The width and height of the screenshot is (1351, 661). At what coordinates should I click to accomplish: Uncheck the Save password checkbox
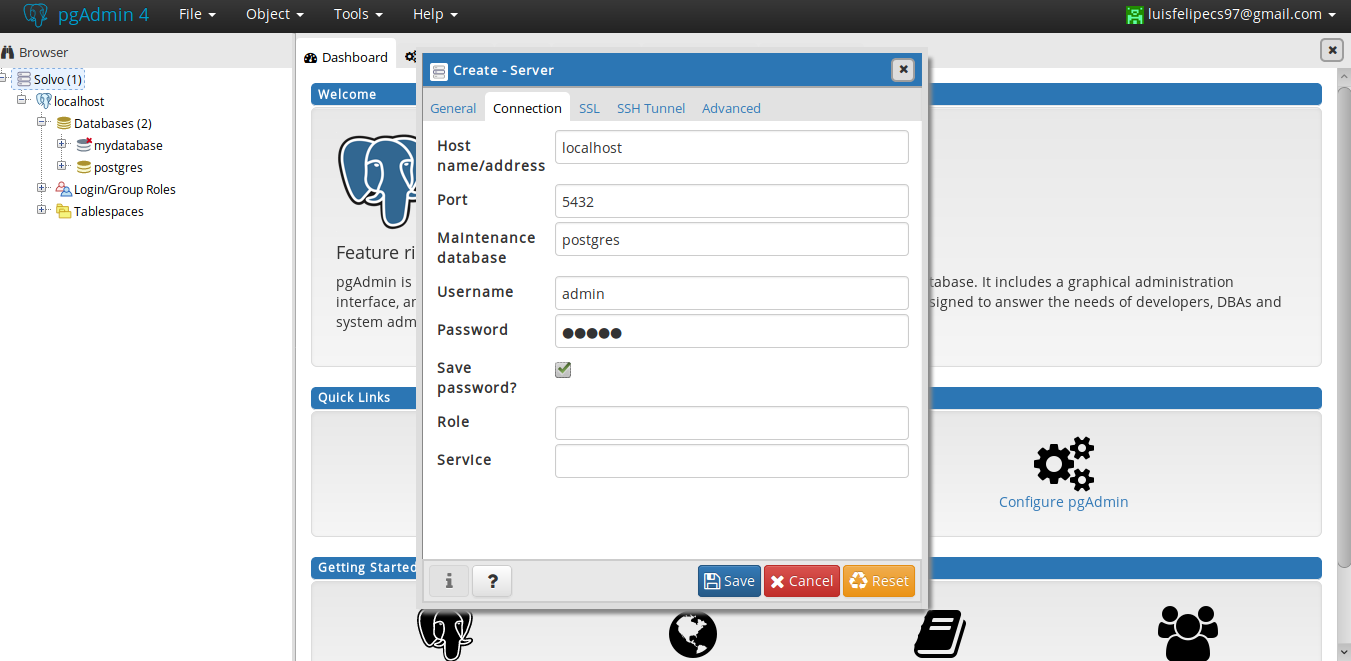[563, 370]
